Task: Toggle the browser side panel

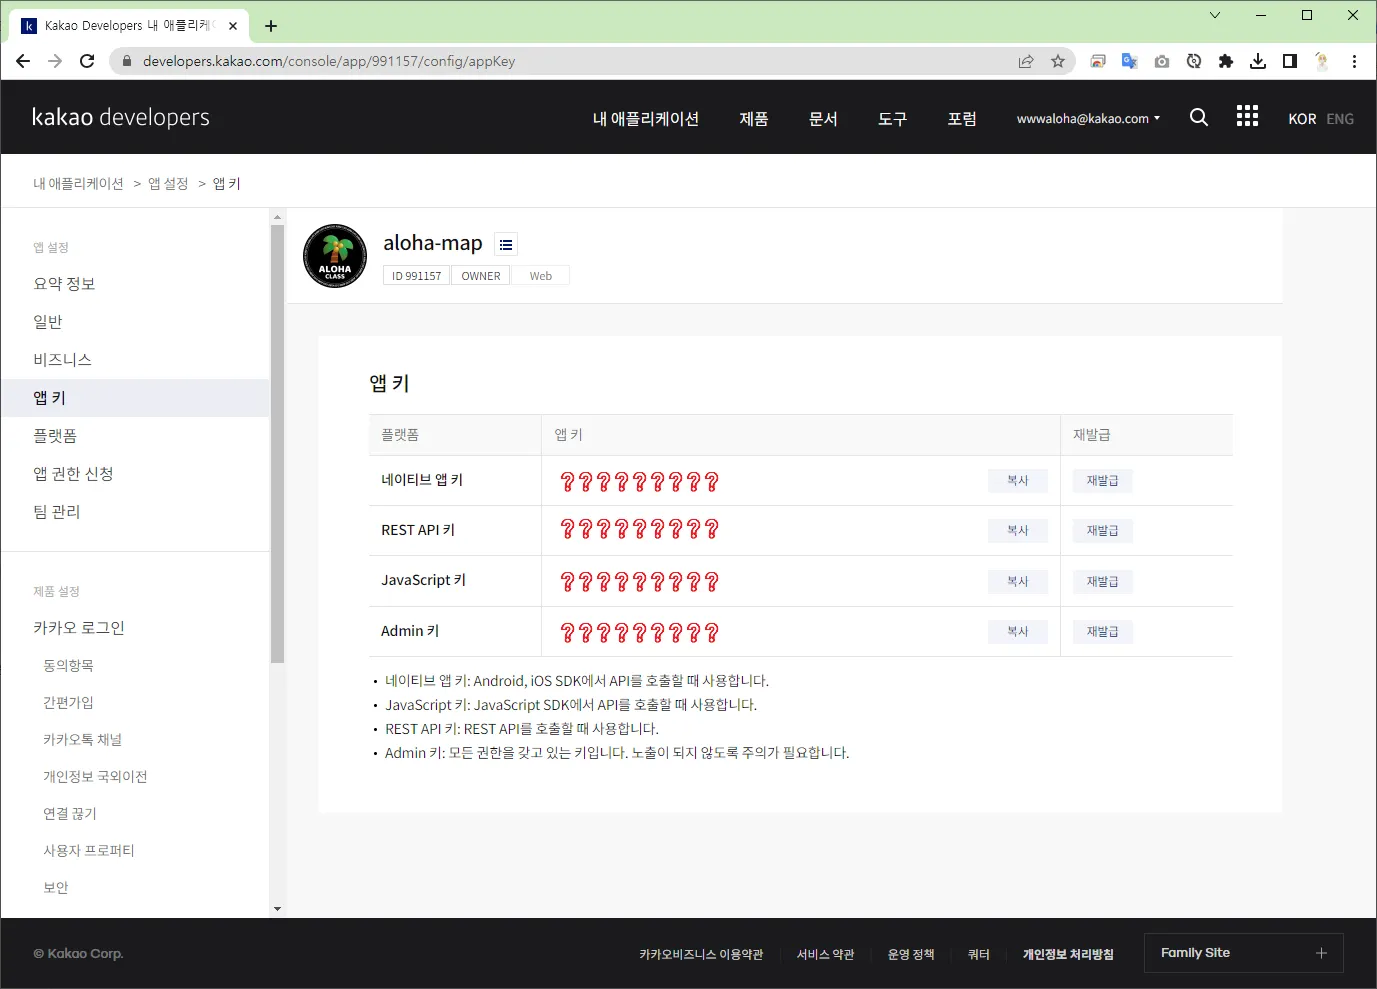Action: 1290,61
